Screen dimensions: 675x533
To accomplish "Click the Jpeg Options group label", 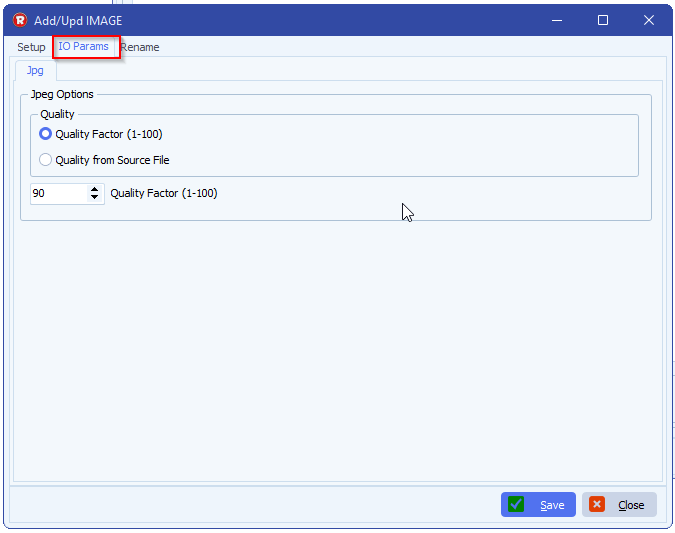I will click(x=62, y=94).
